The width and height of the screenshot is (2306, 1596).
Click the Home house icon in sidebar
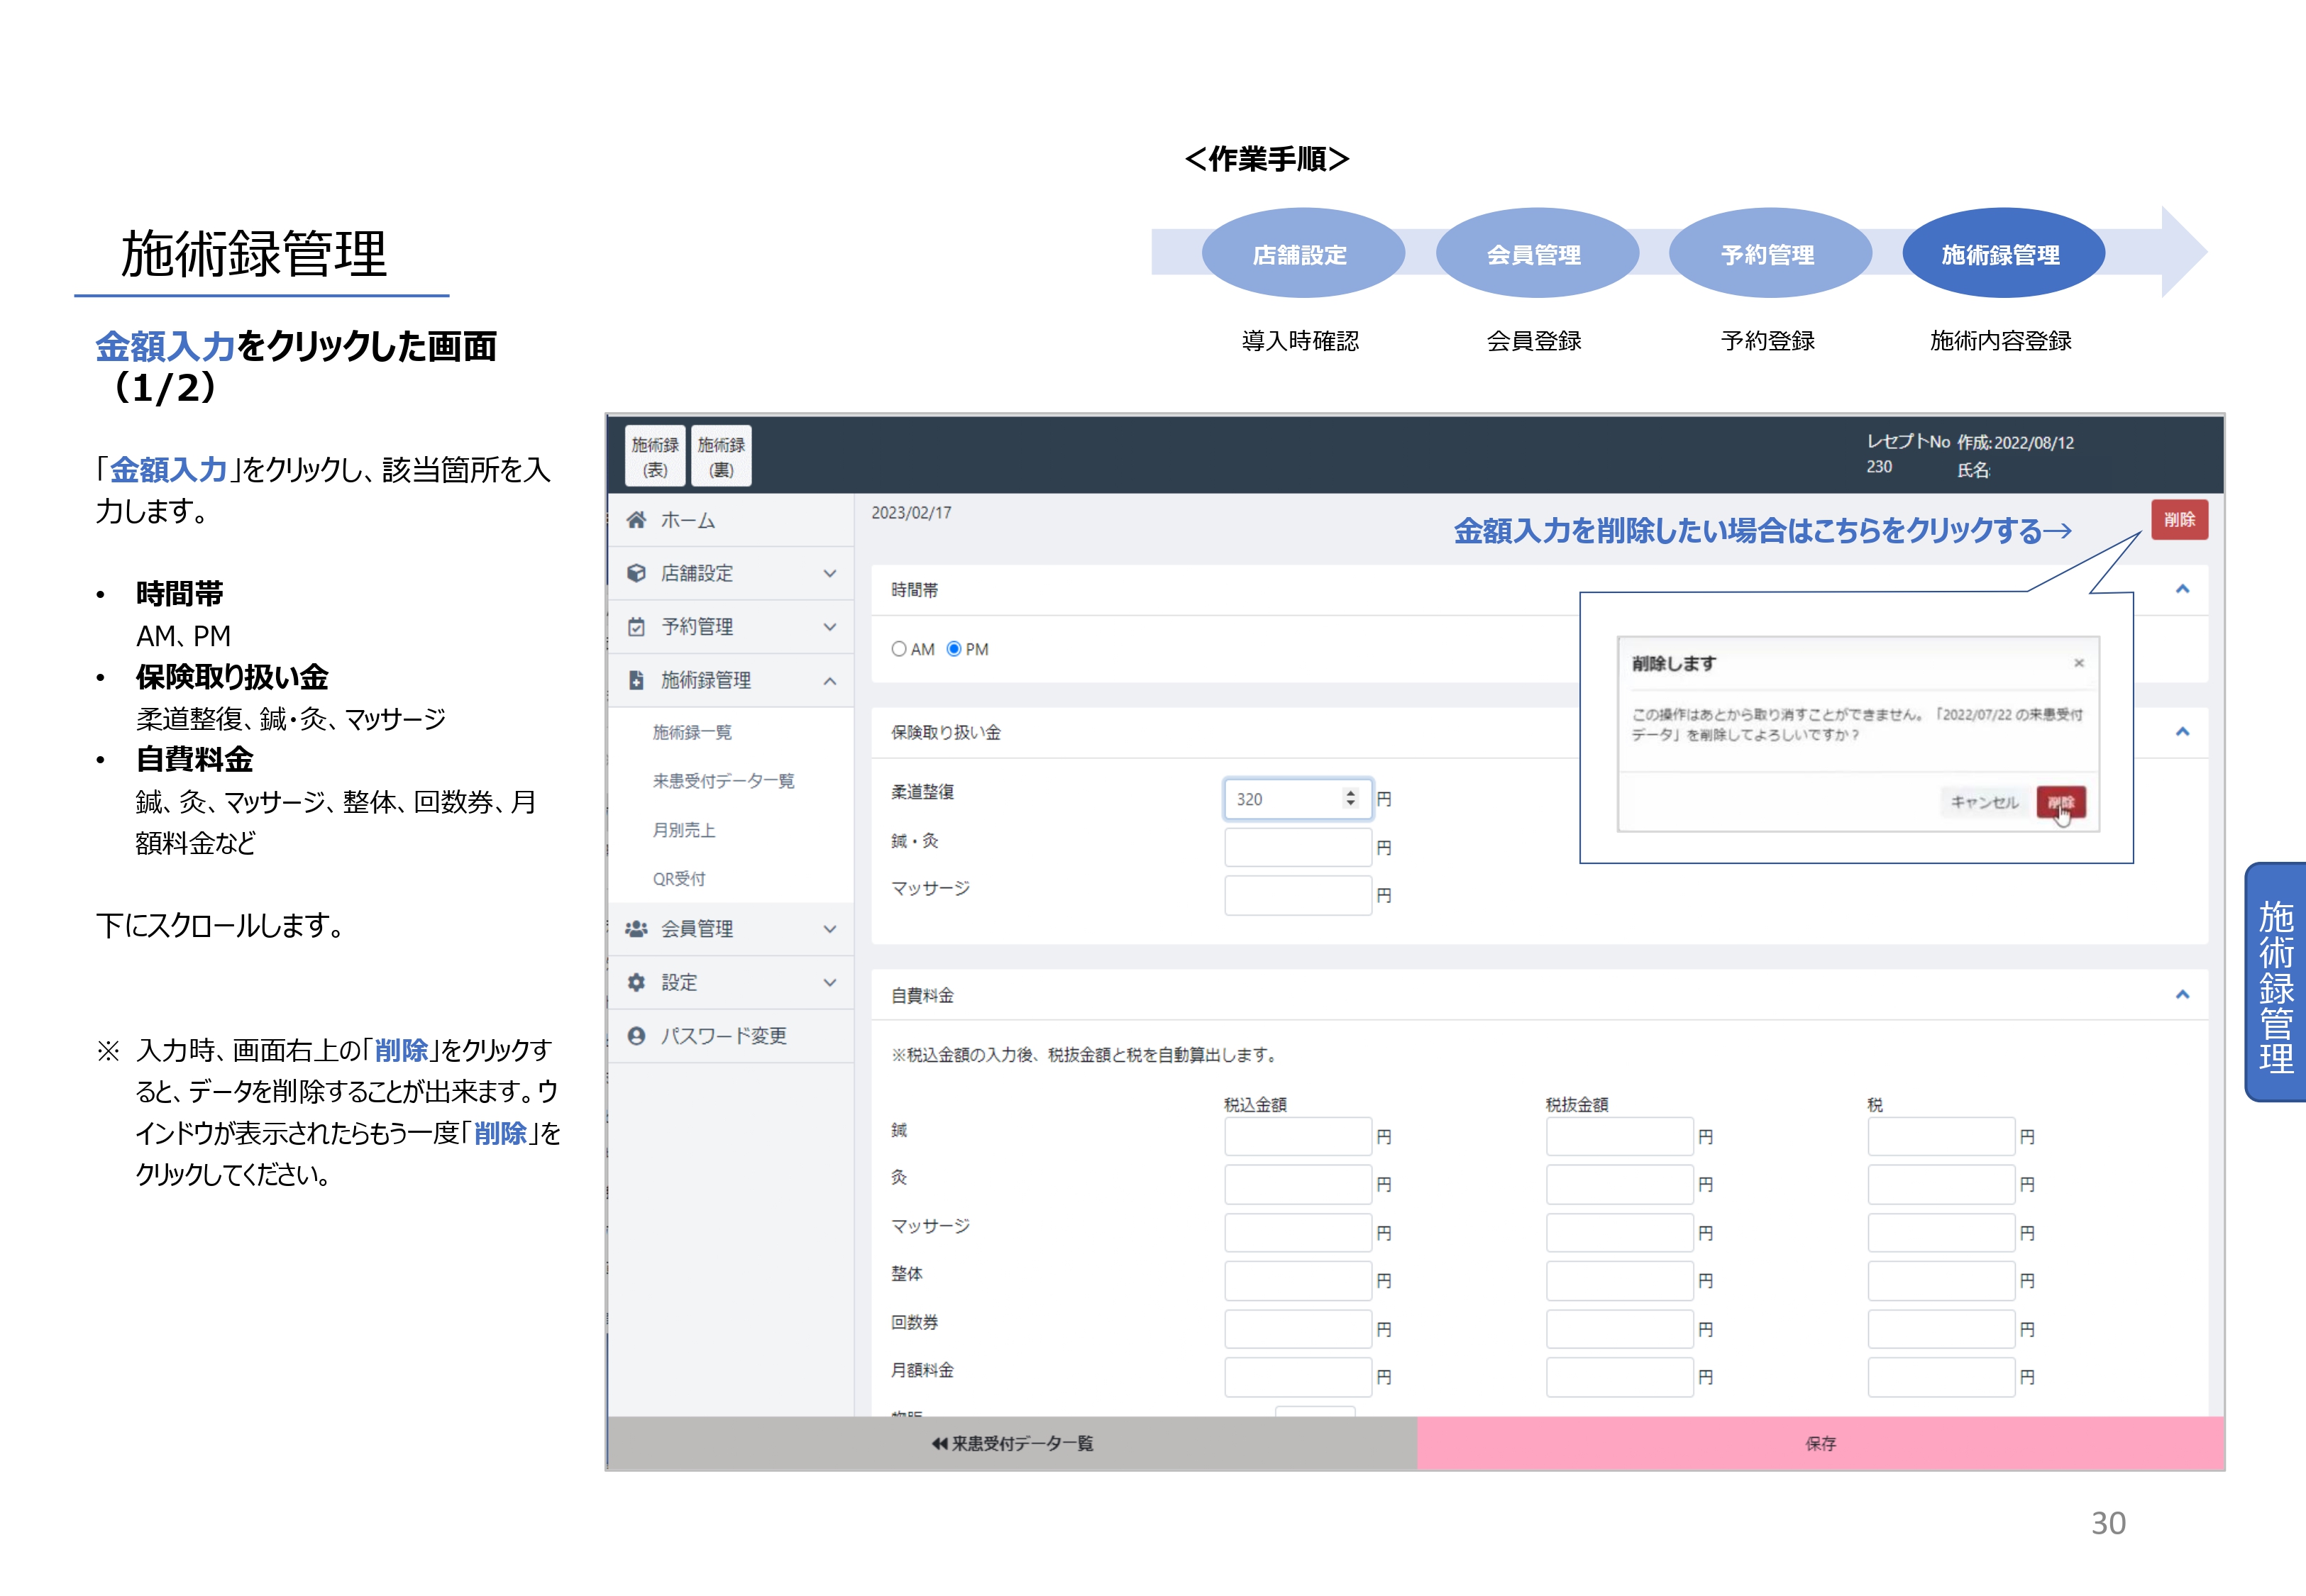pos(636,520)
